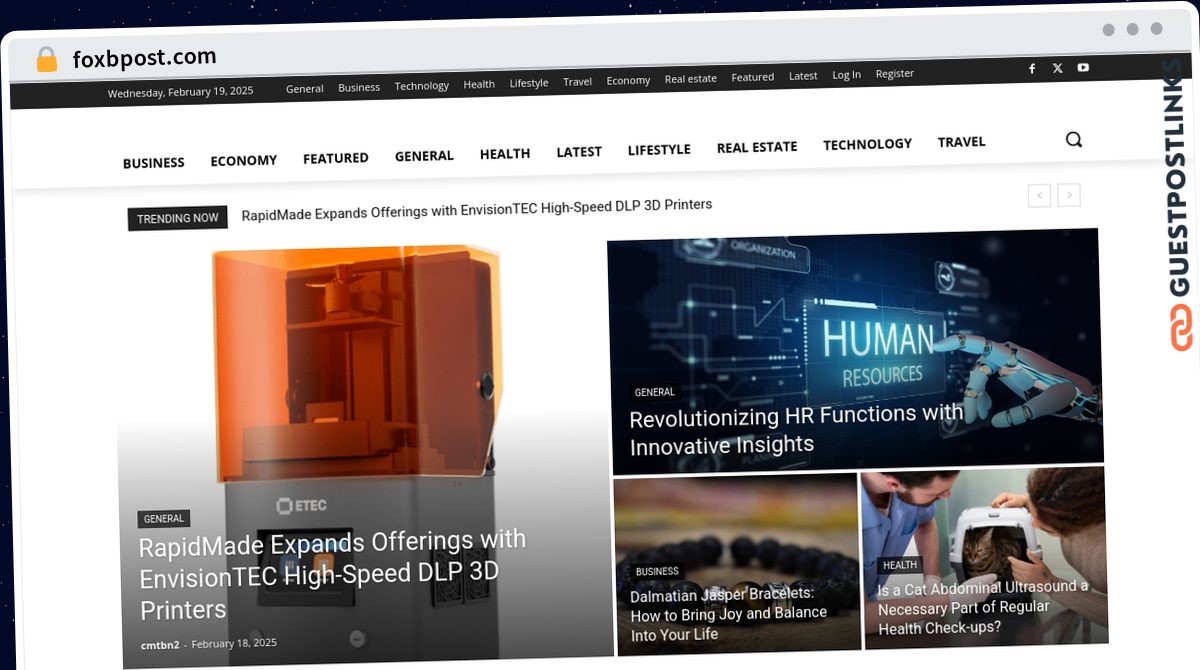Select Economy in the top bar
The height and width of the screenshot is (670, 1200).
(628, 80)
